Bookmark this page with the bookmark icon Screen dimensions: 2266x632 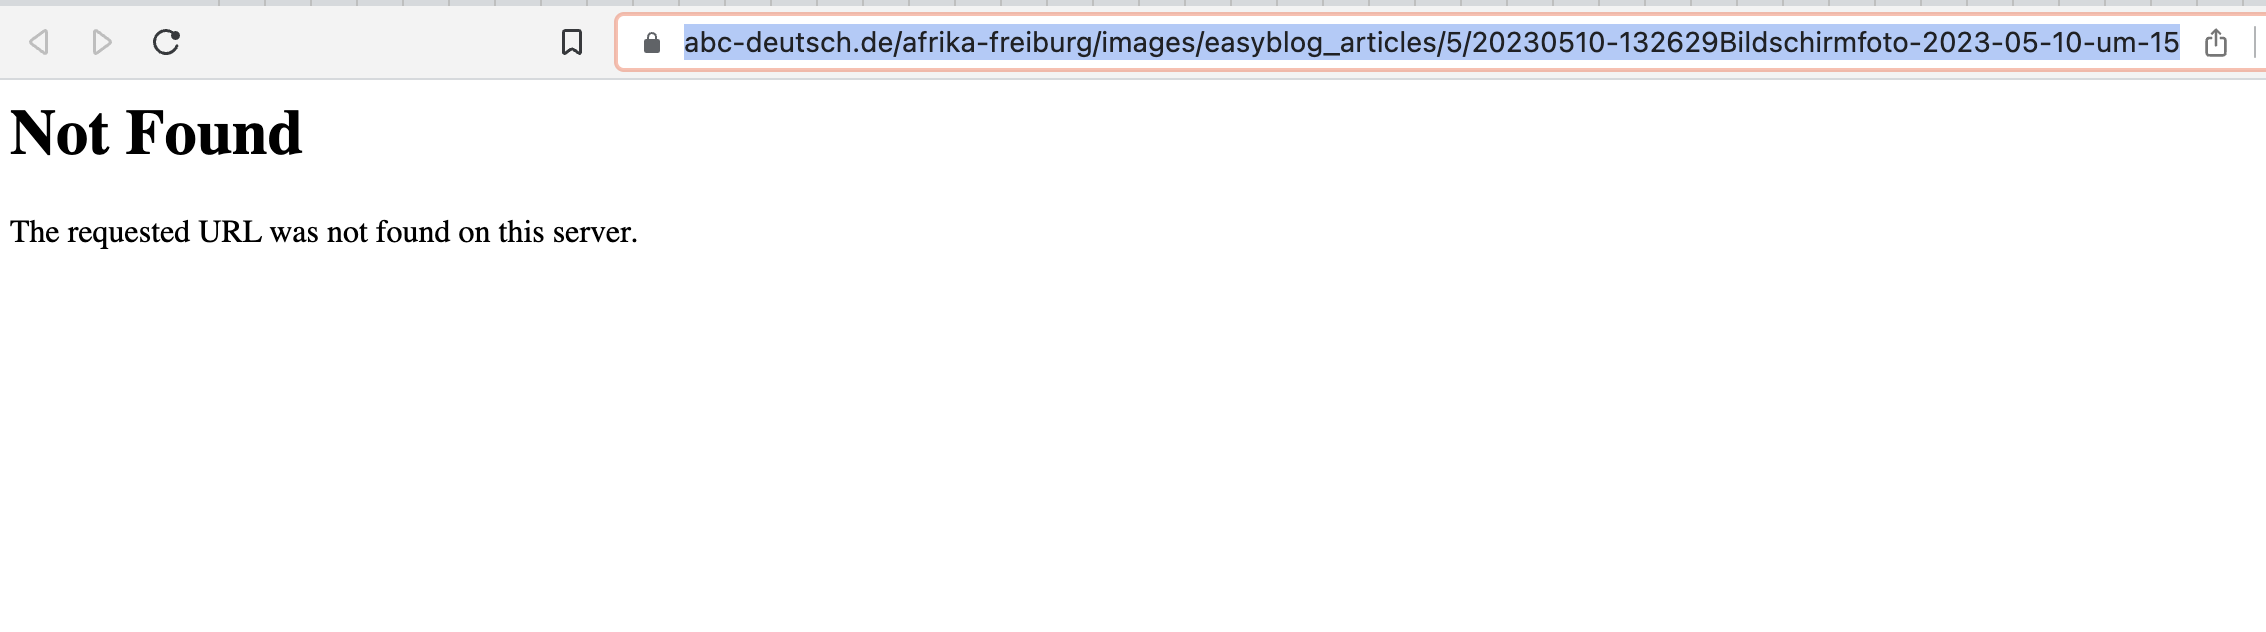(x=572, y=42)
